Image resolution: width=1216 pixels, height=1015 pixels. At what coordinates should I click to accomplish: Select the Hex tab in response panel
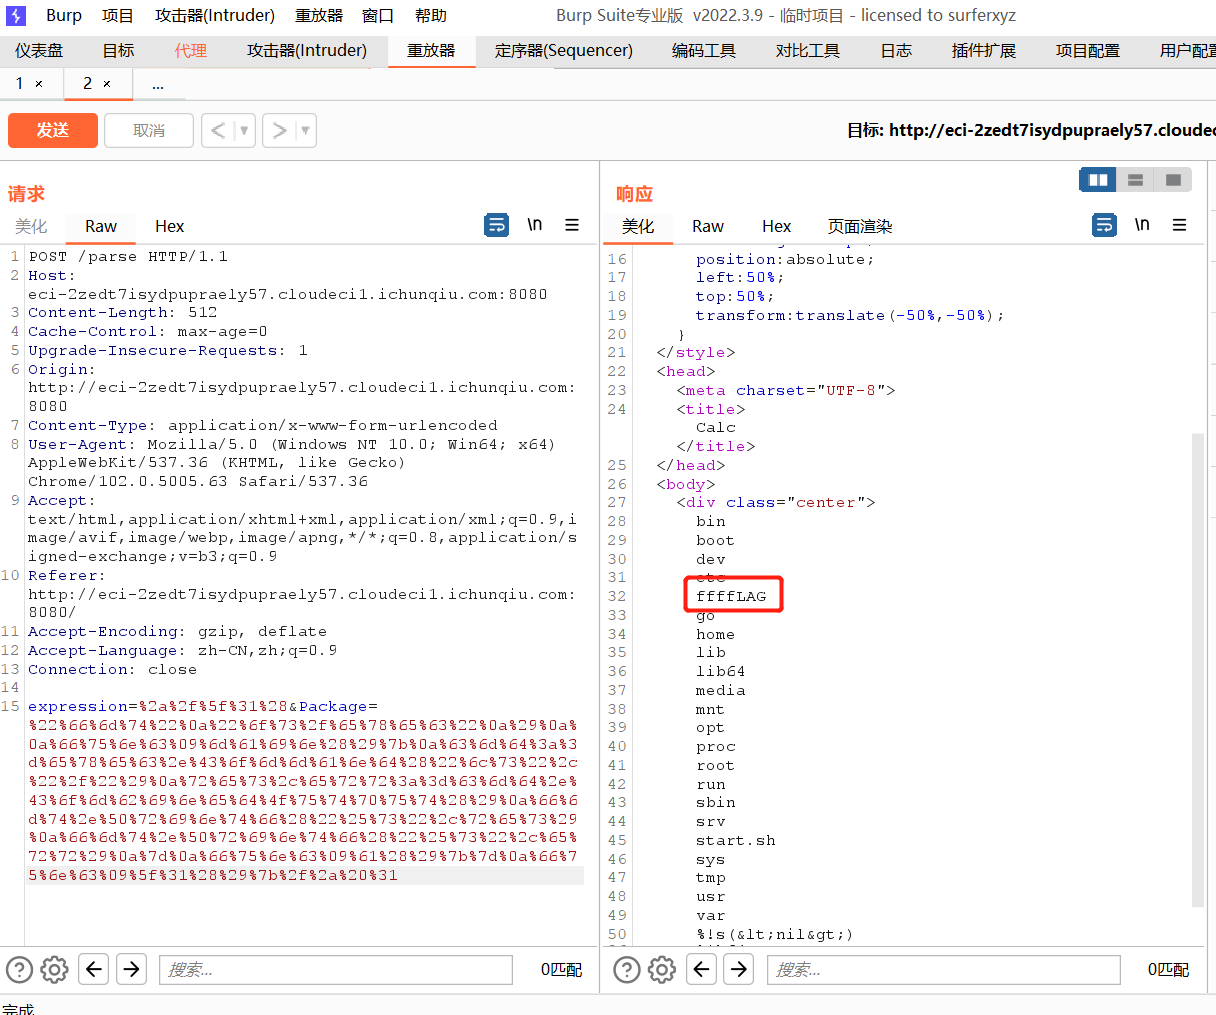pos(776,226)
